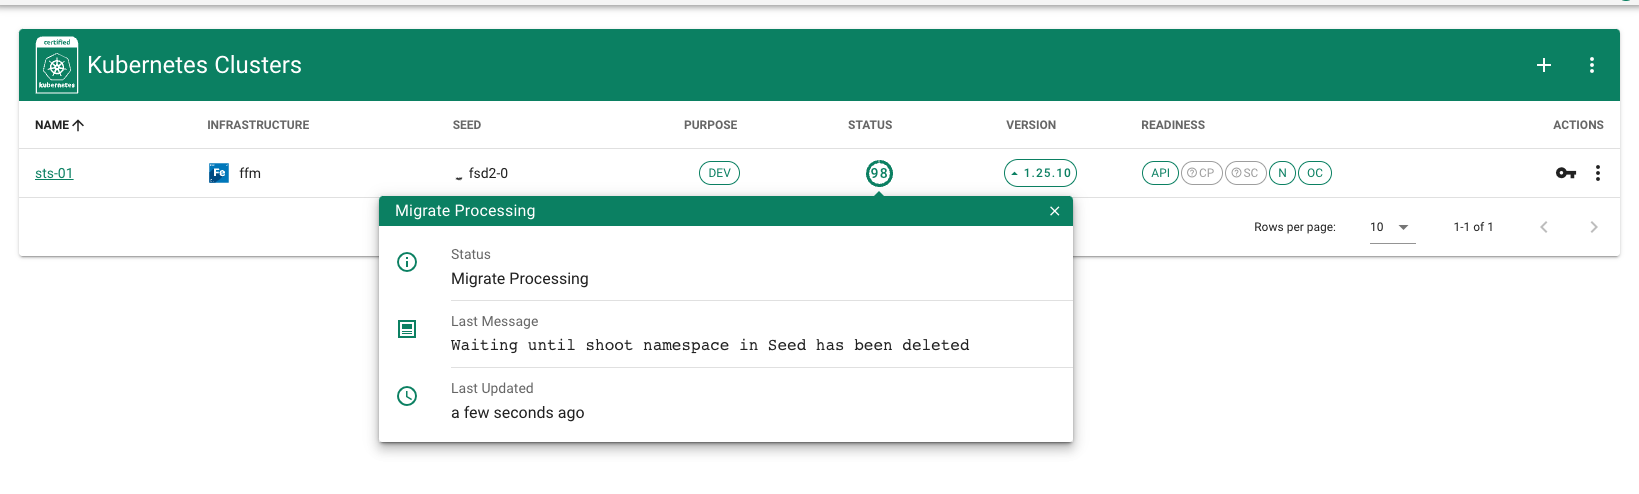Click the CP readiness chip
Screen dimensions: 1639x494
pos(1201,173)
